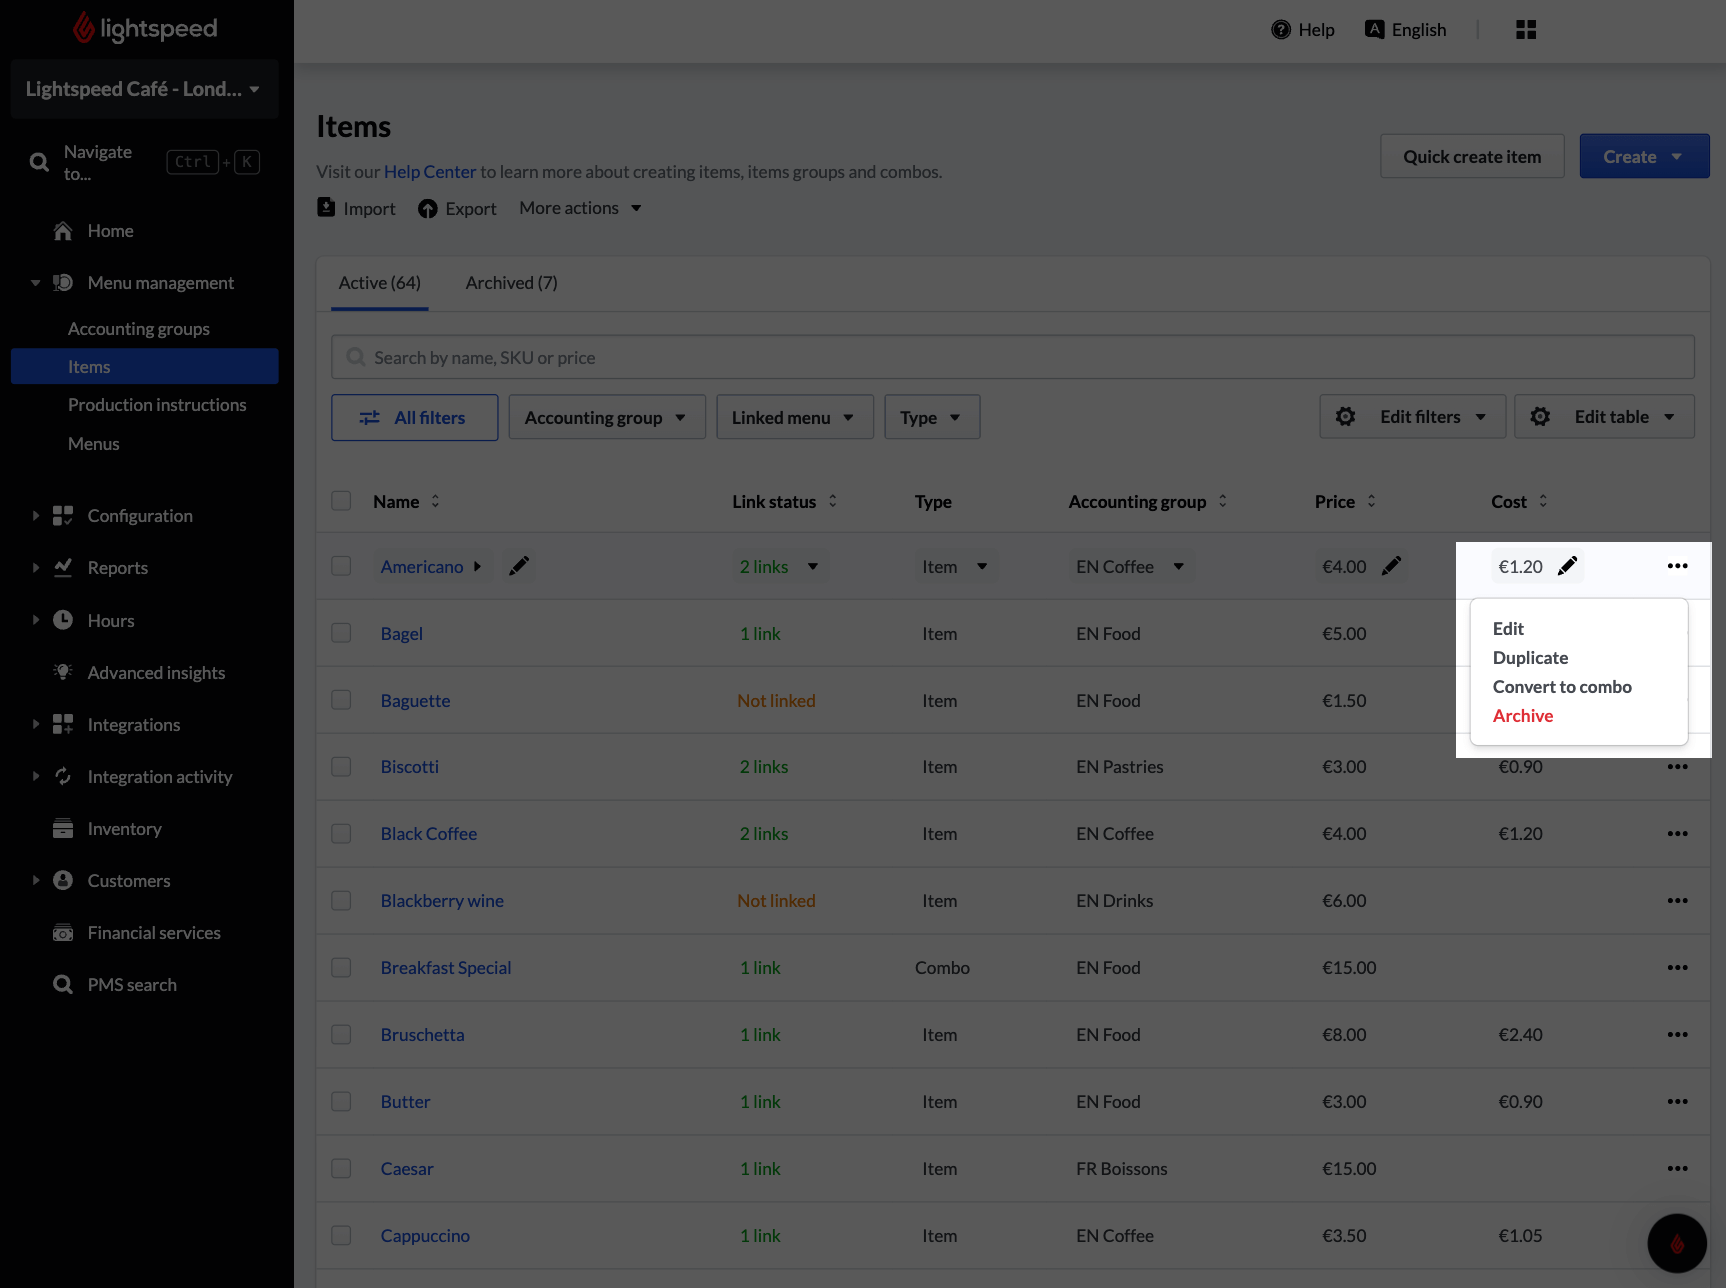Click the Menu management icon
The image size is (1726, 1288).
(x=63, y=283)
